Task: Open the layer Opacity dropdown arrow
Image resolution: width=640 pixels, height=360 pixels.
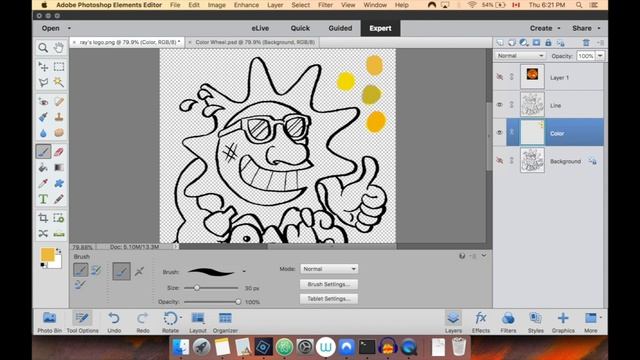Action: (600, 56)
